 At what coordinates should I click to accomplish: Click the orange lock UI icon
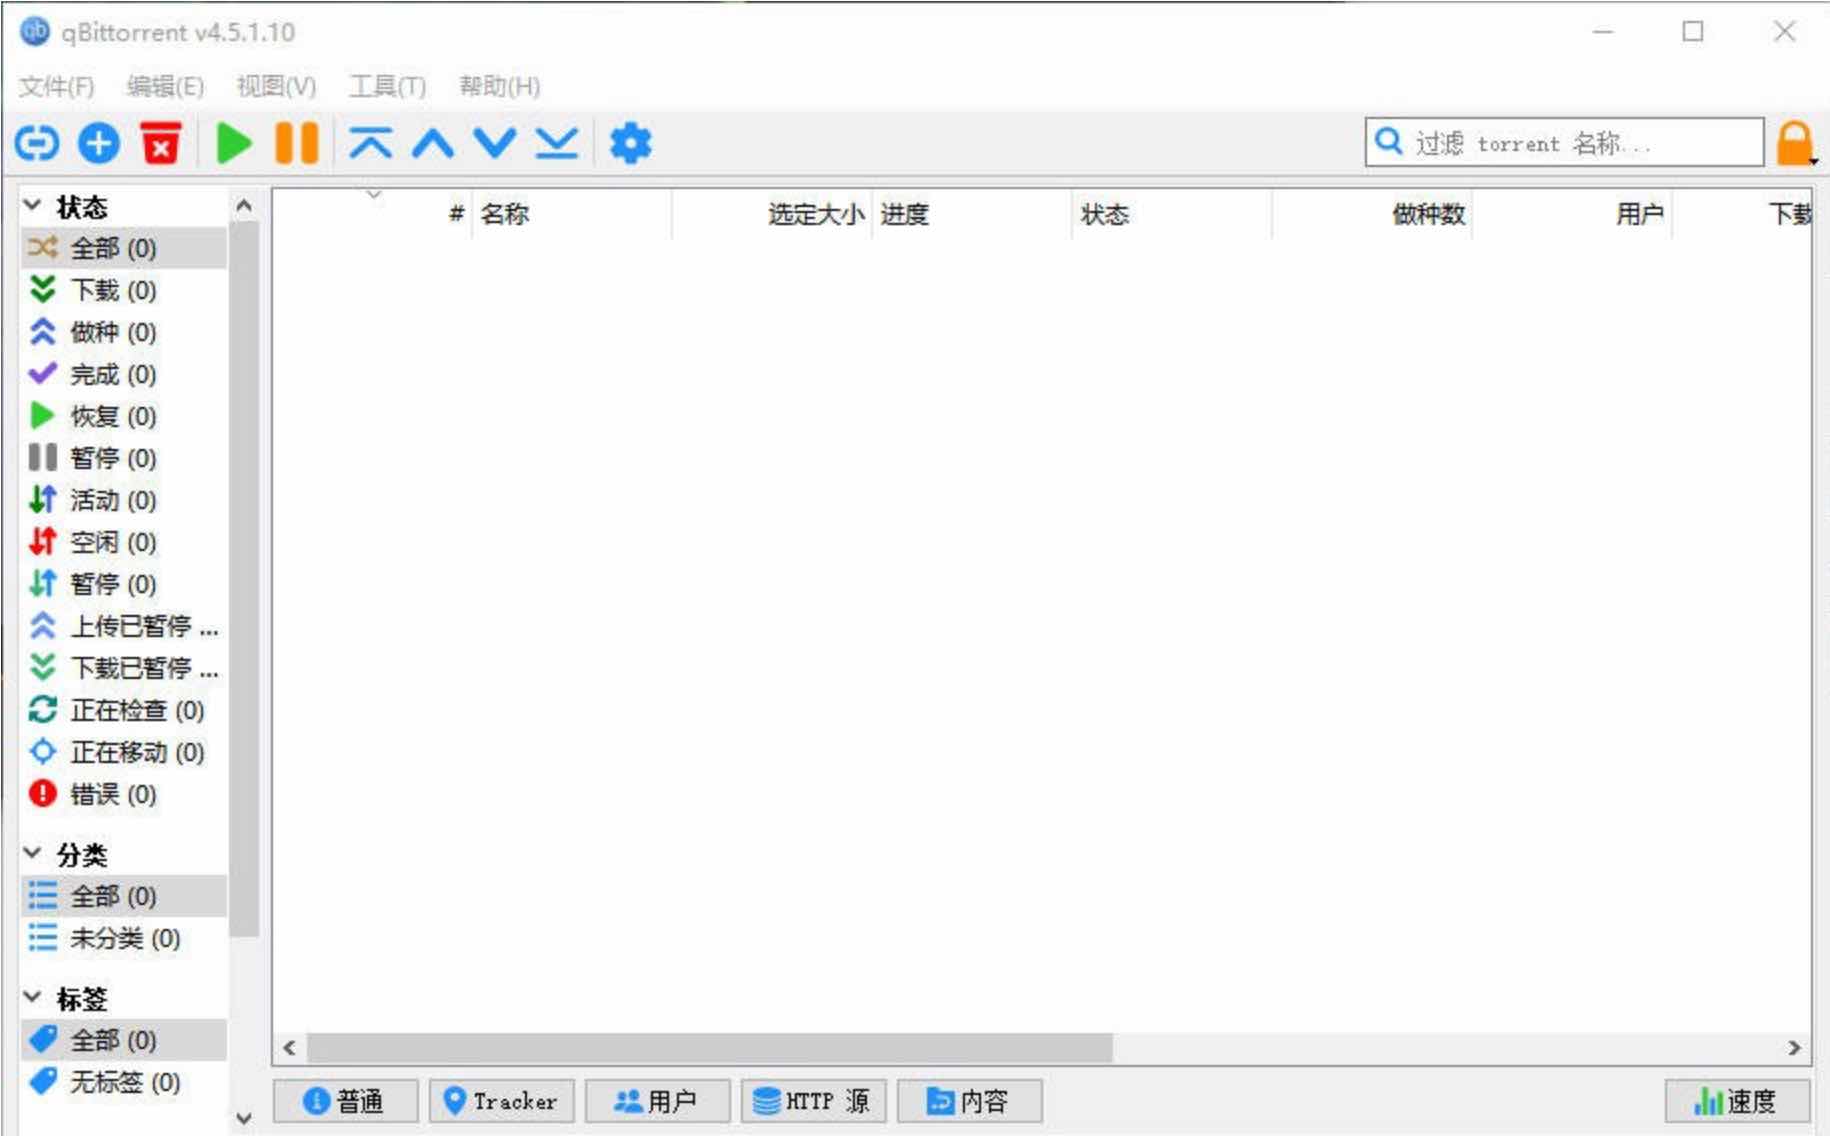point(1795,143)
